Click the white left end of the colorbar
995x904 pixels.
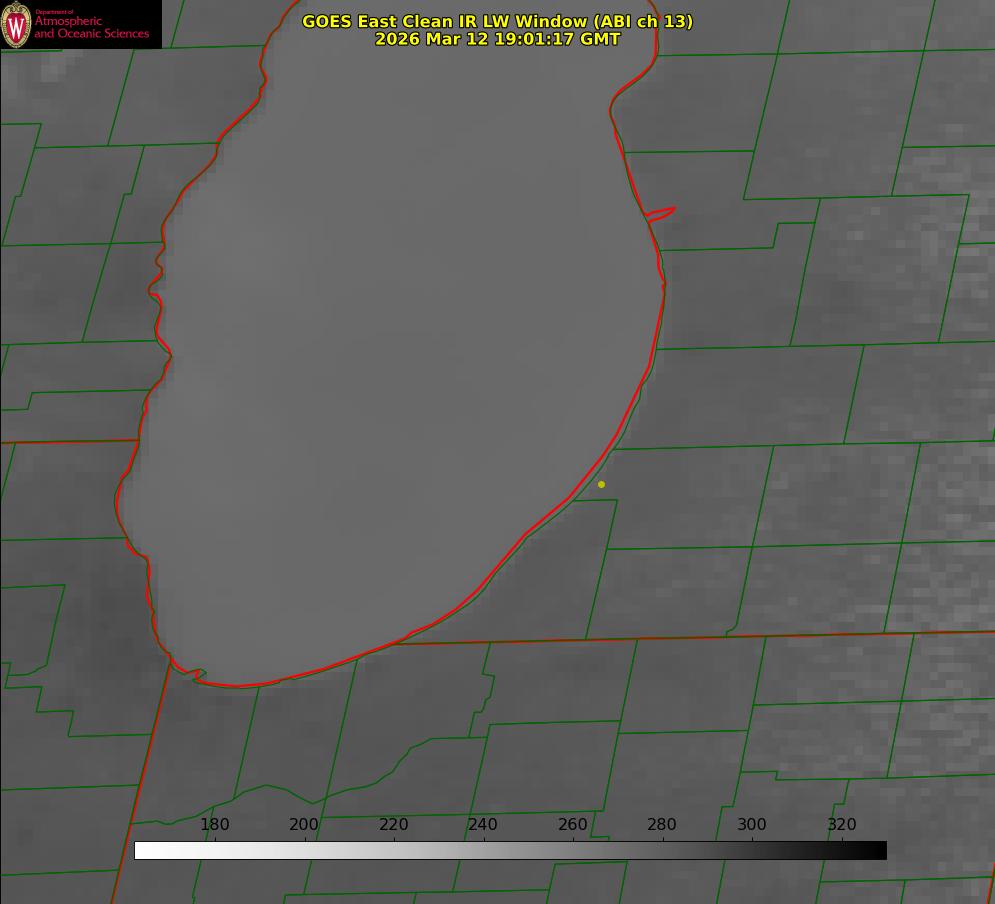(142, 850)
